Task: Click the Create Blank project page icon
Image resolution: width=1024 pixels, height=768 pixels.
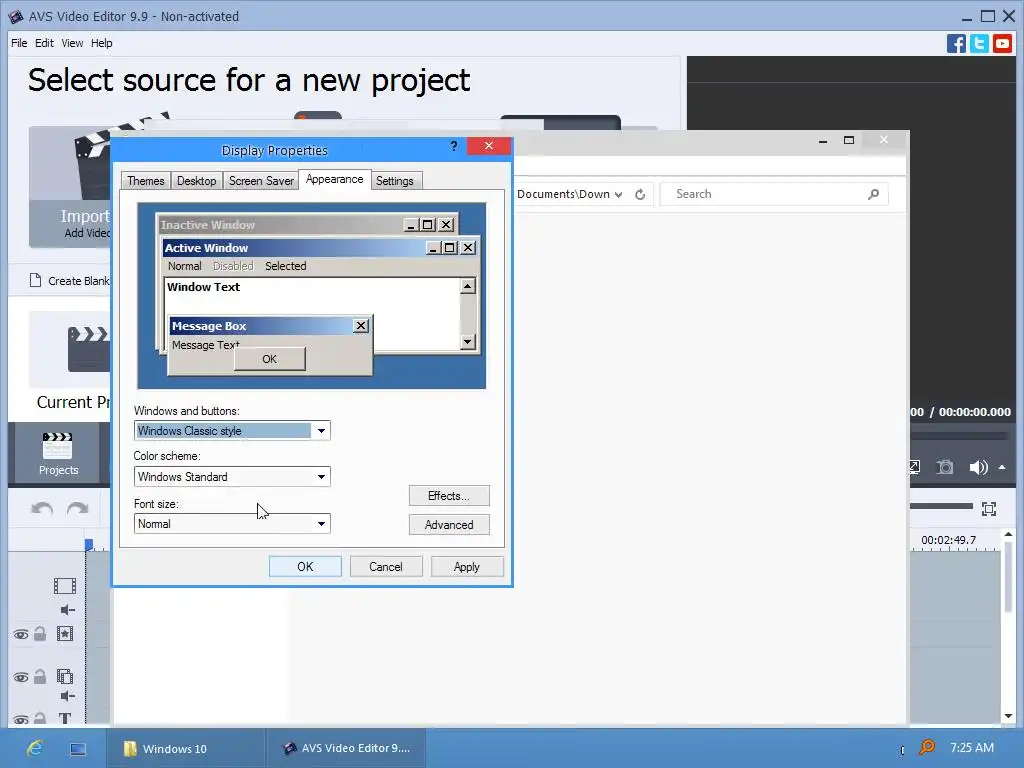Action: point(35,280)
